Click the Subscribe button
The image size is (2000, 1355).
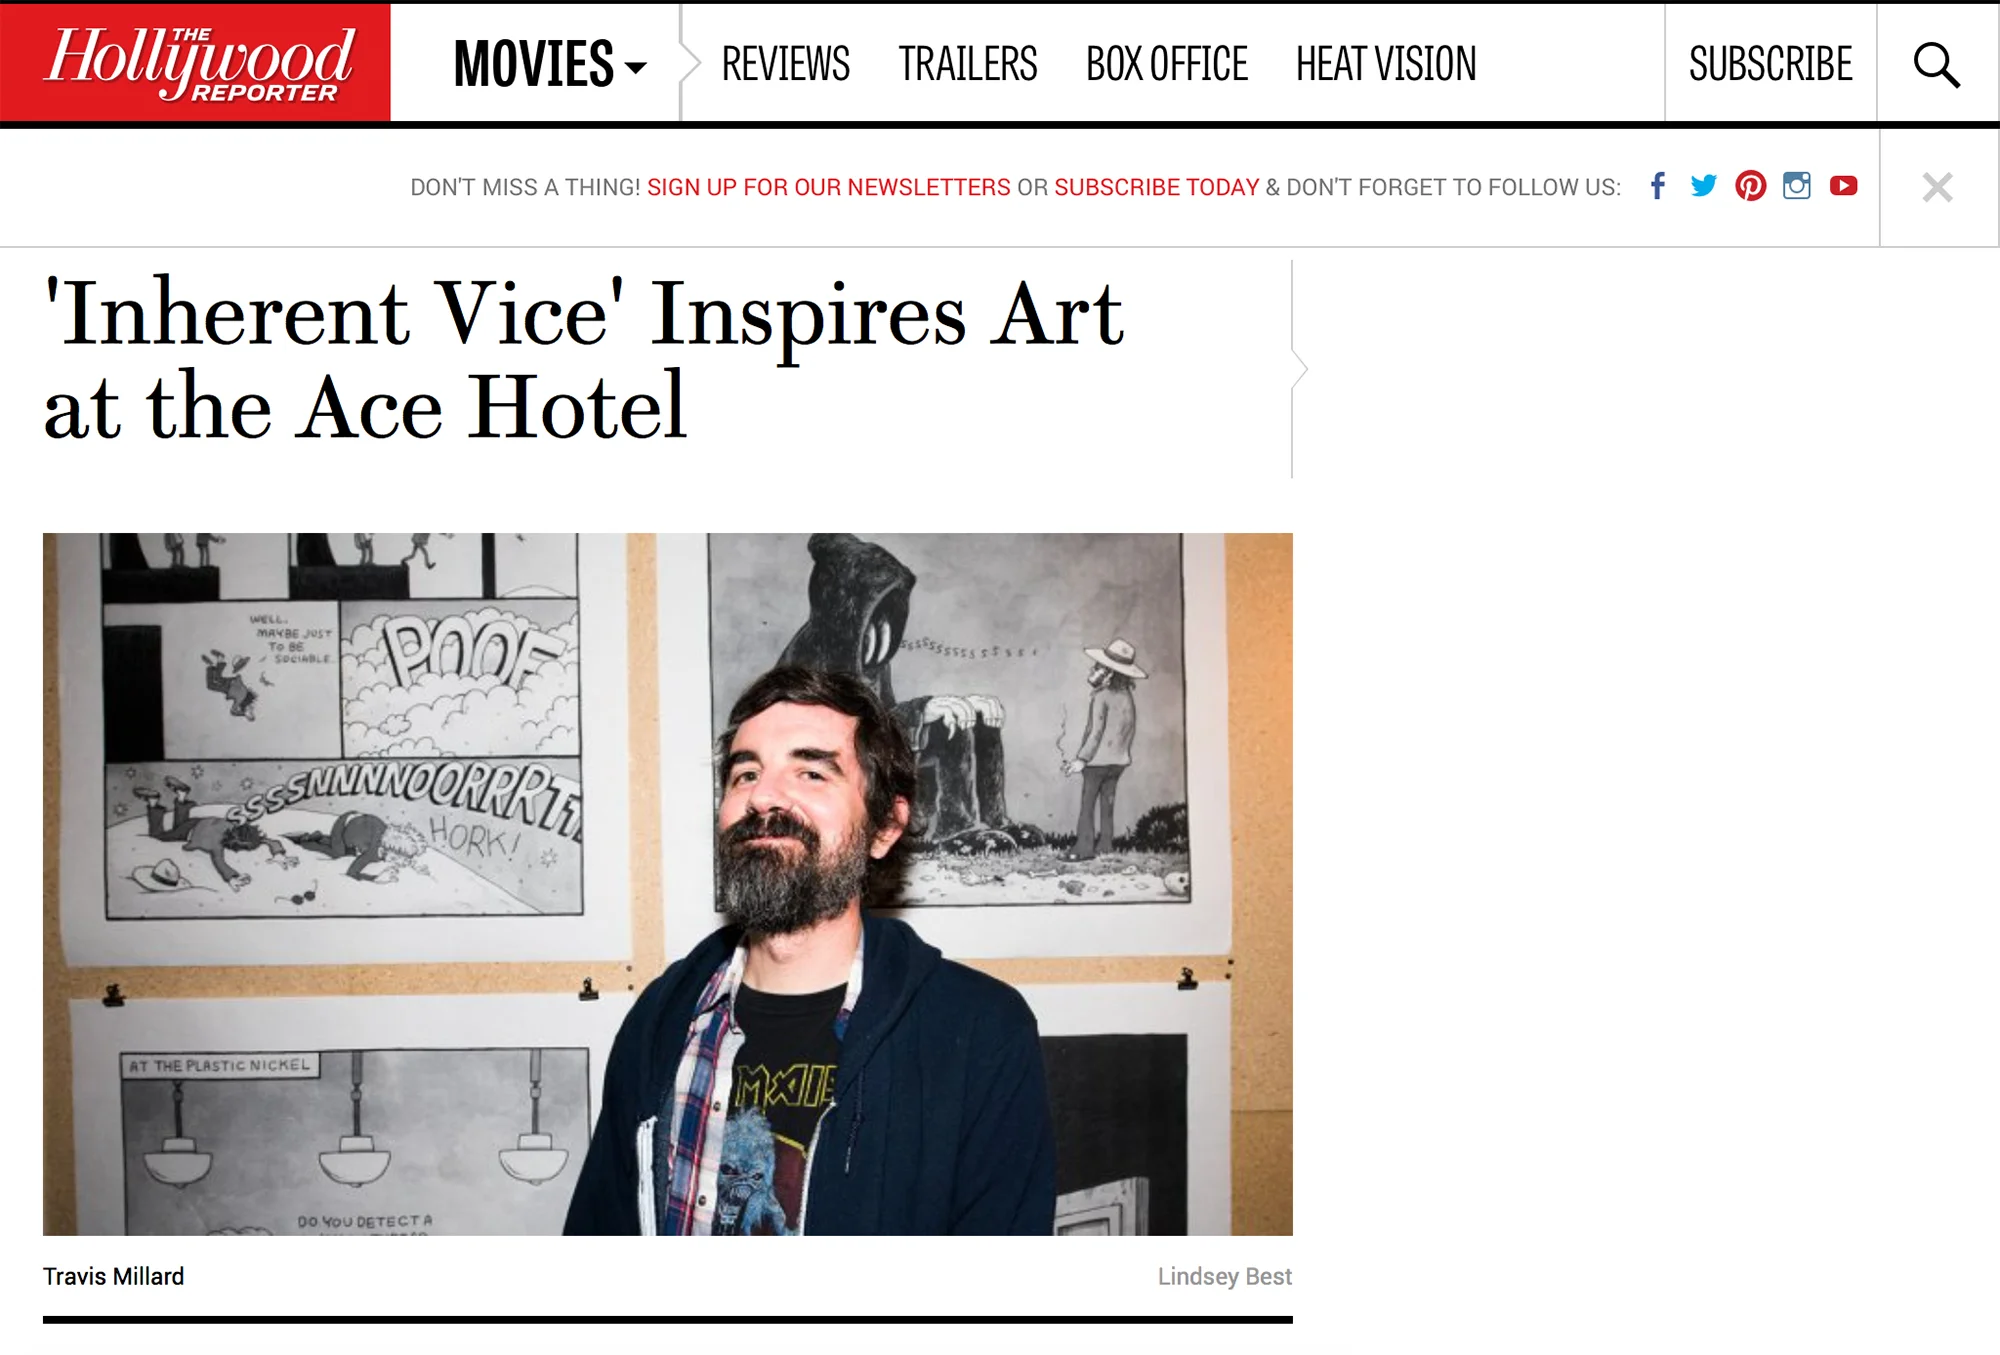point(1771,64)
